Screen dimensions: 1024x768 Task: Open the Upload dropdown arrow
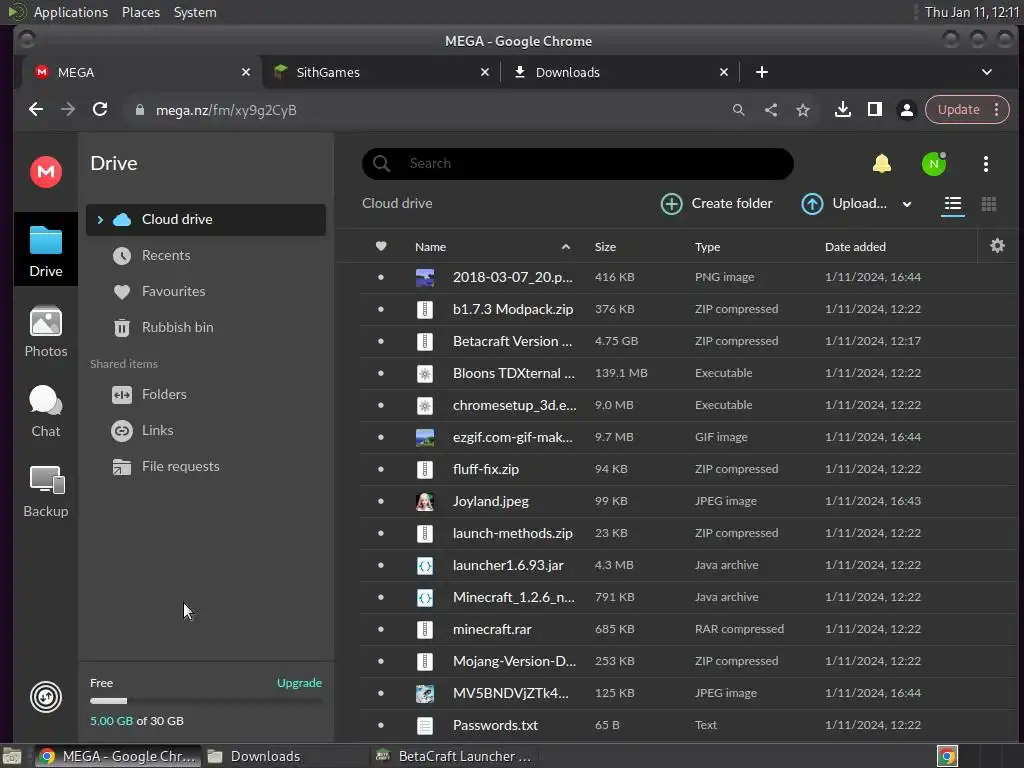[906, 204]
